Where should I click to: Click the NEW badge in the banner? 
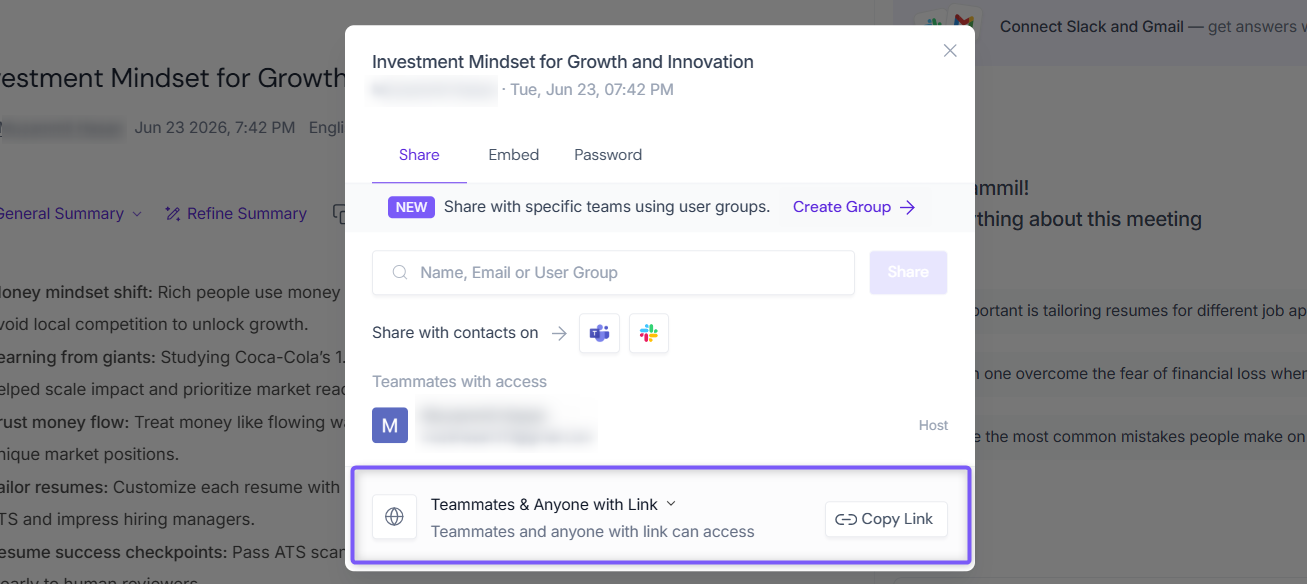click(411, 207)
